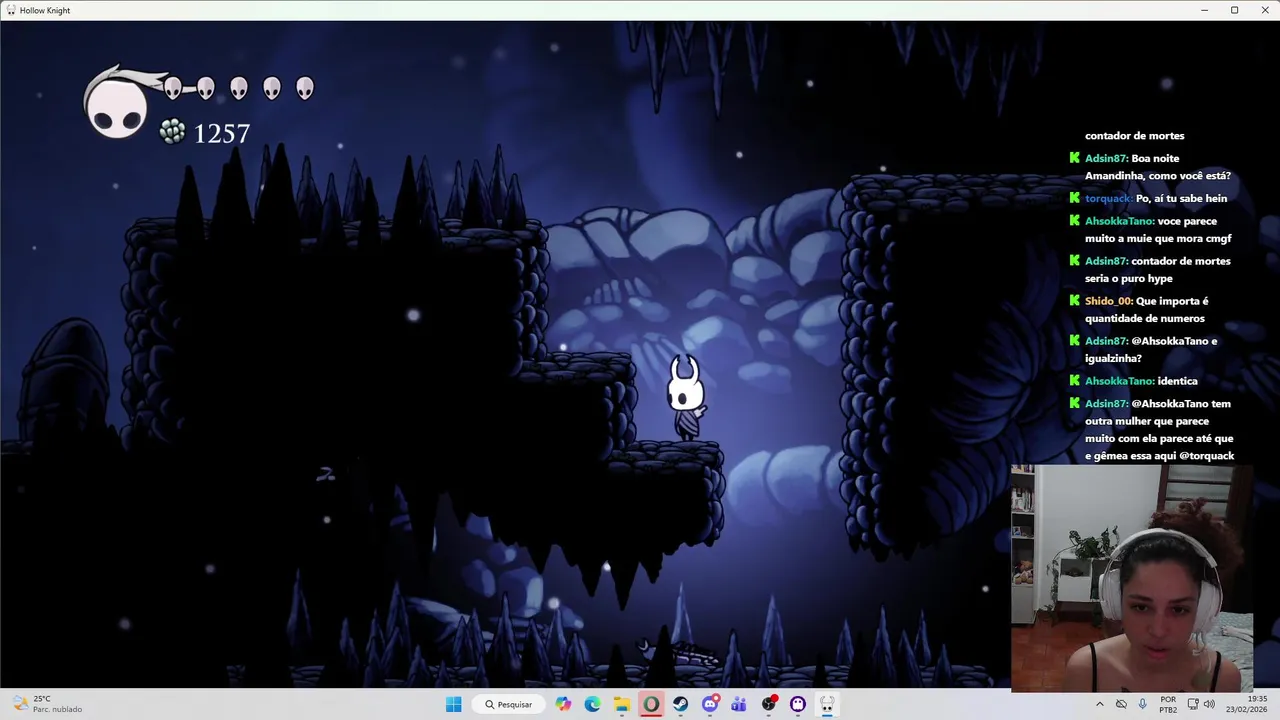The width and height of the screenshot is (1280, 720).
Task: Click the Geo currency icon
Action: click(x=172, y=131)
